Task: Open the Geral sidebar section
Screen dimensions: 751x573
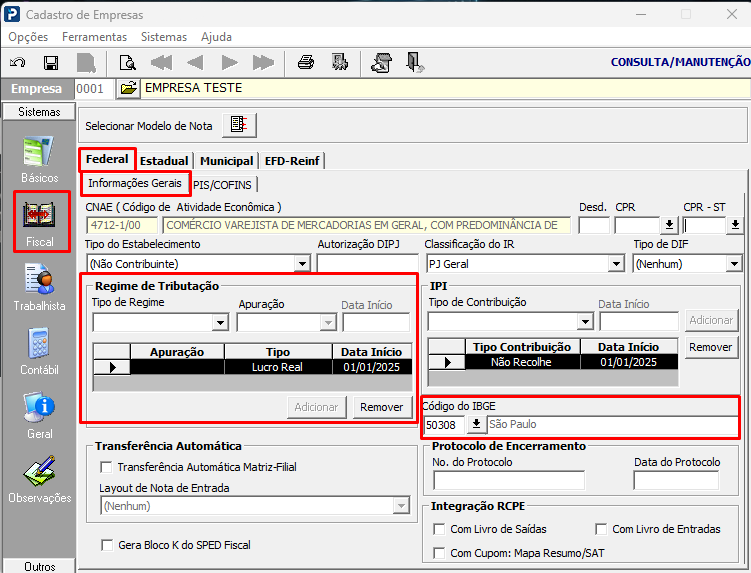Action: pyautogui.click(x=39, y=415)
